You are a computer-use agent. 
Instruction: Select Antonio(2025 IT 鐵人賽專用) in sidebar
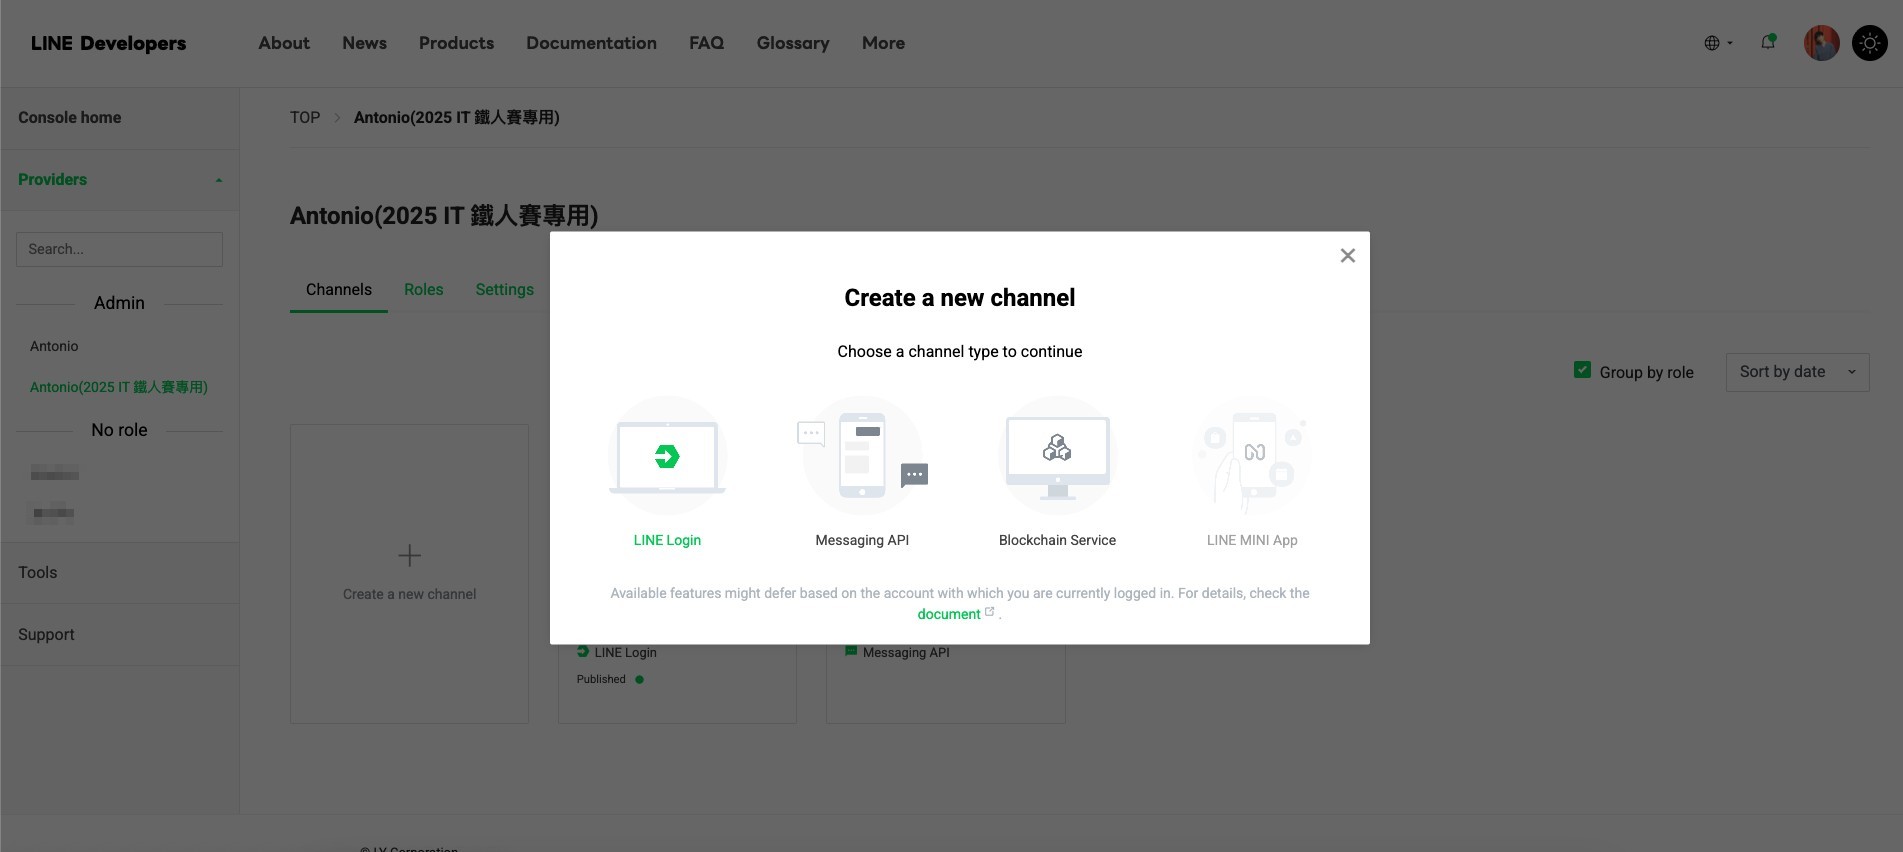(x=119, y=387)
